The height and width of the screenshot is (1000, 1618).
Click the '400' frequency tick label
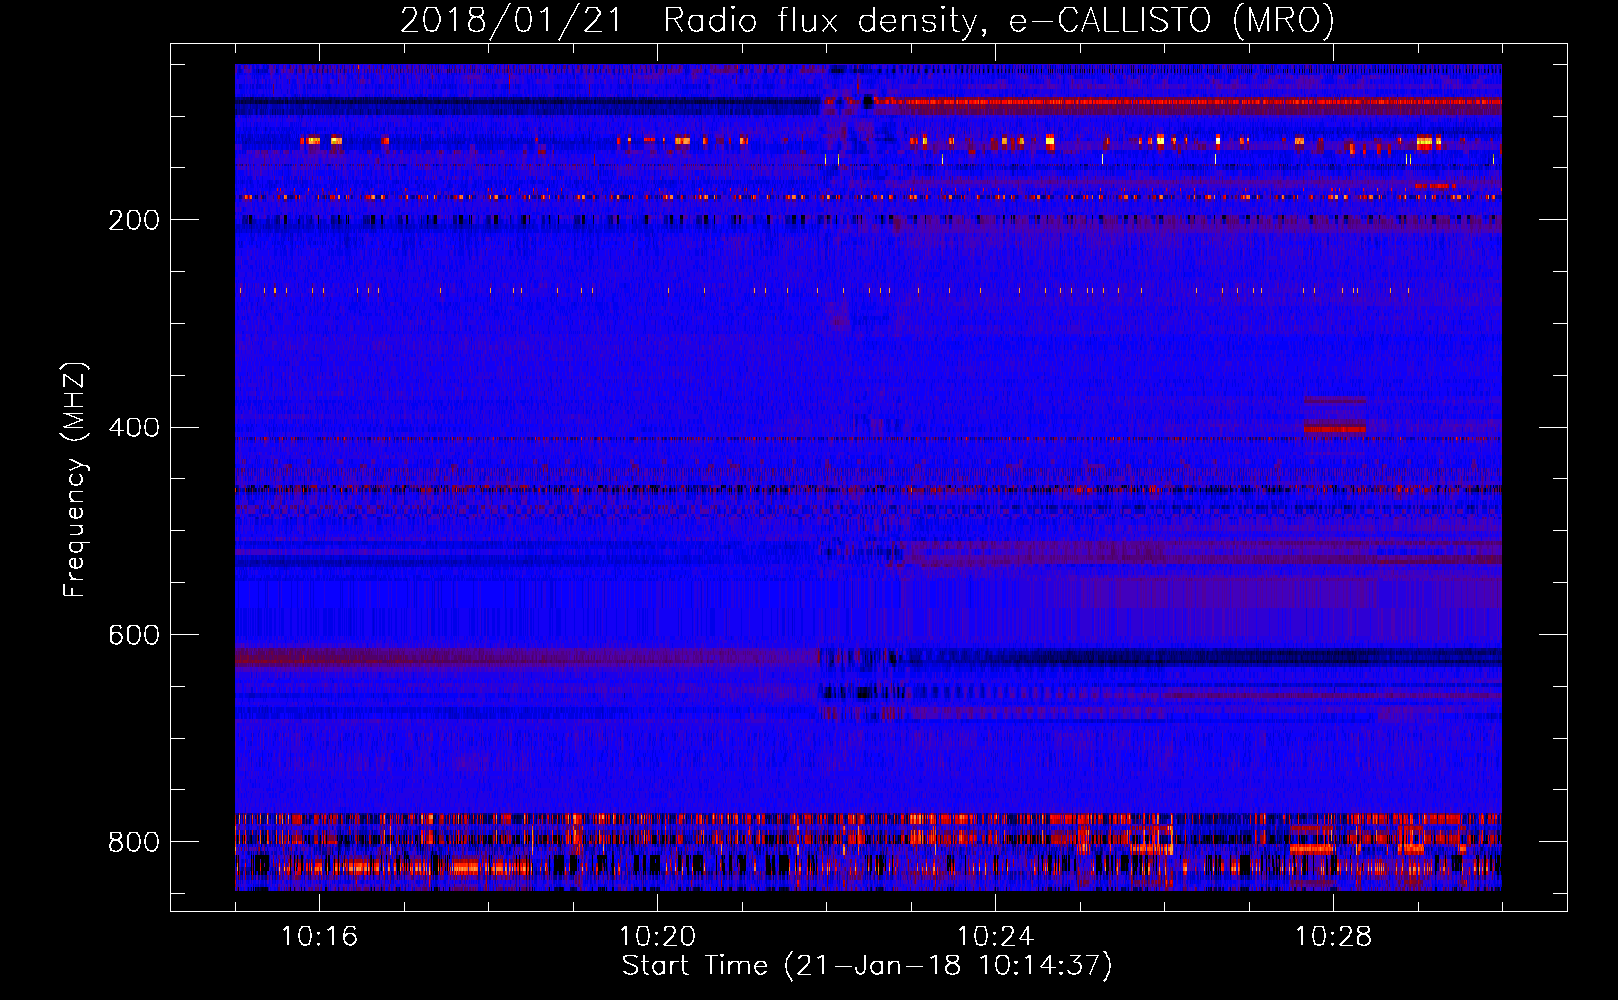(134, 427)
